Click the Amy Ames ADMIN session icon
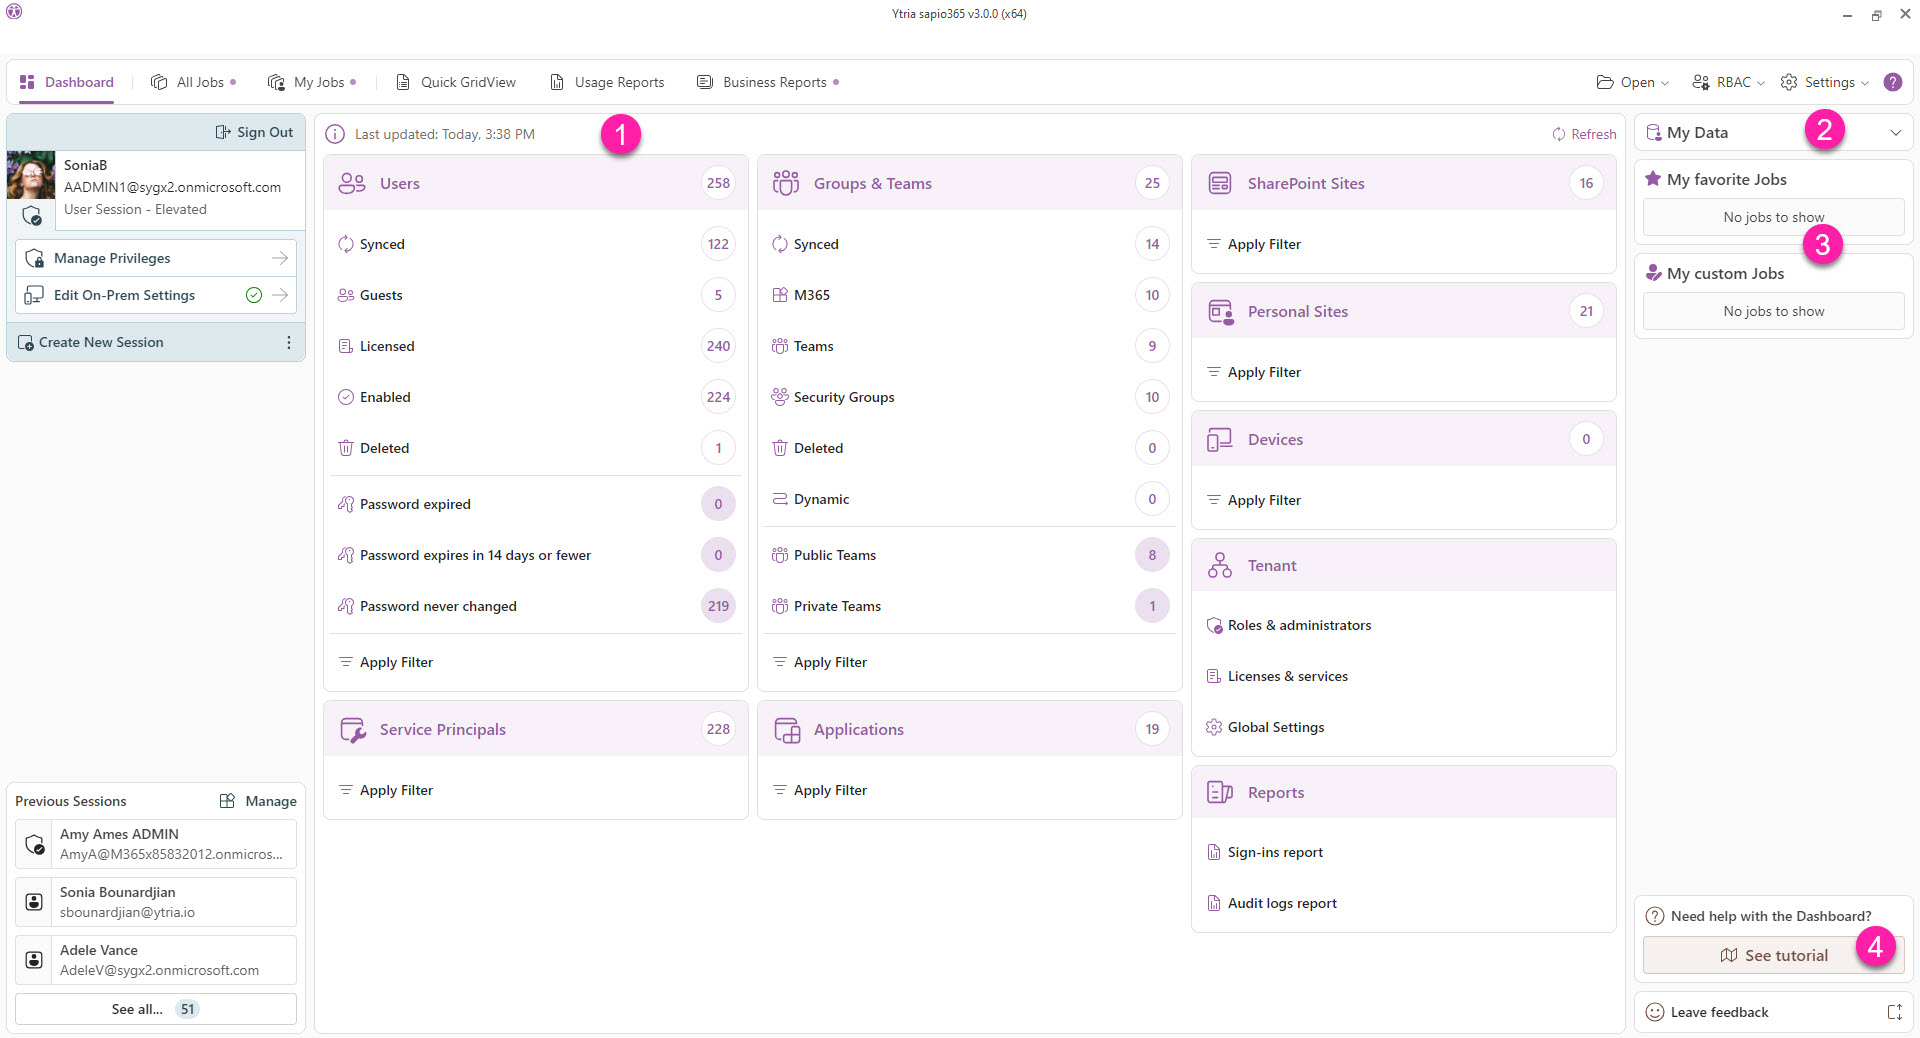The width and height of the screenshot is (1920, 1038). 35,845
